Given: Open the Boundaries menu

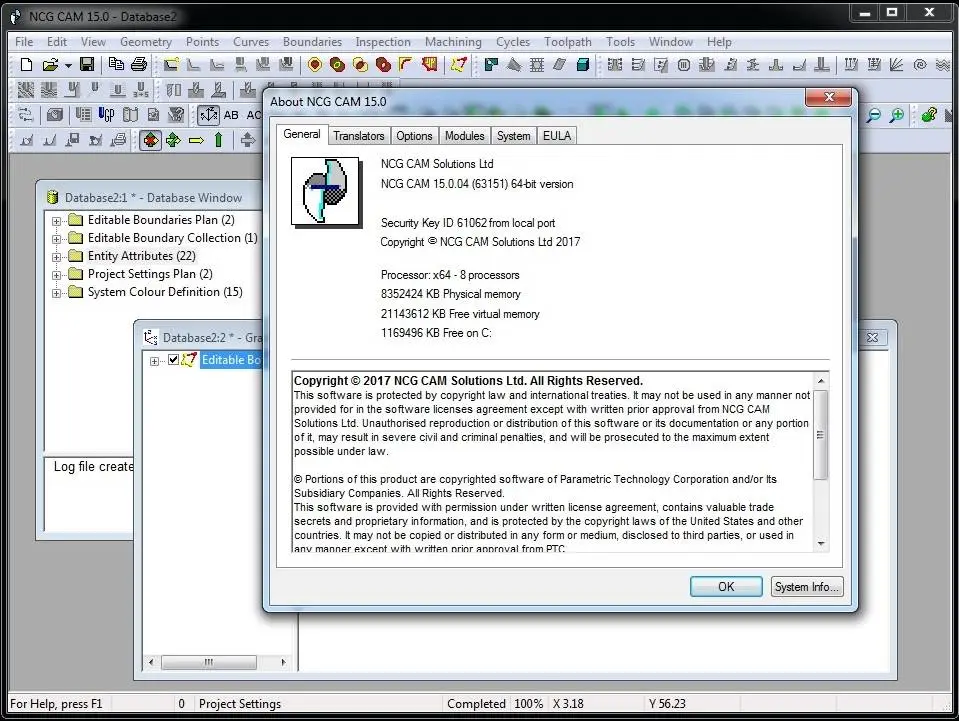Looking at the screenshot, I should pos(312,42).
